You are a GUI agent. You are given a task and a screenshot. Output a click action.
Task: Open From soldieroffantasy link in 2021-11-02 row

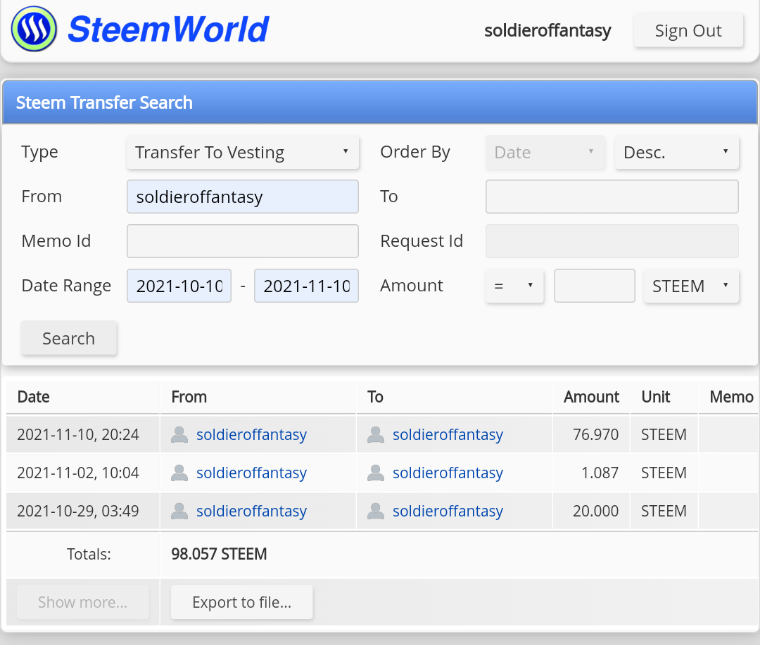252,472
